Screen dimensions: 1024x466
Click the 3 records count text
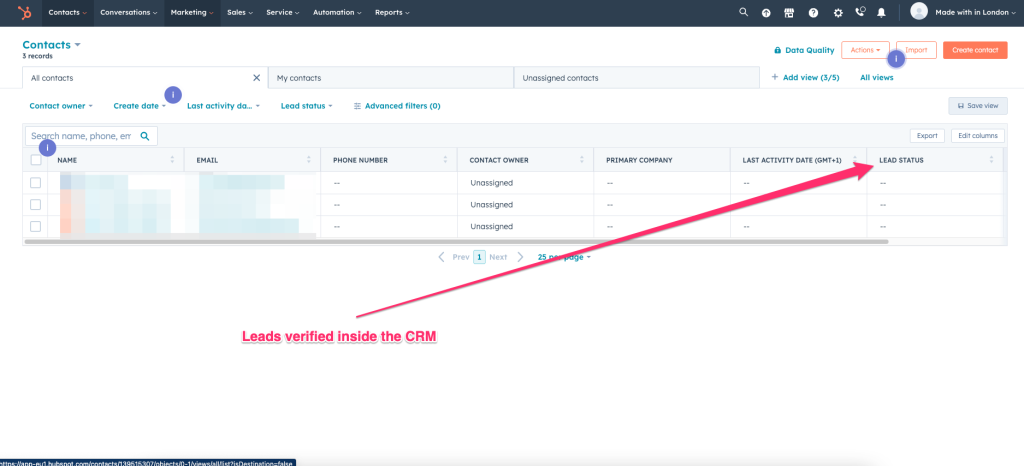(x=37, y=56)
